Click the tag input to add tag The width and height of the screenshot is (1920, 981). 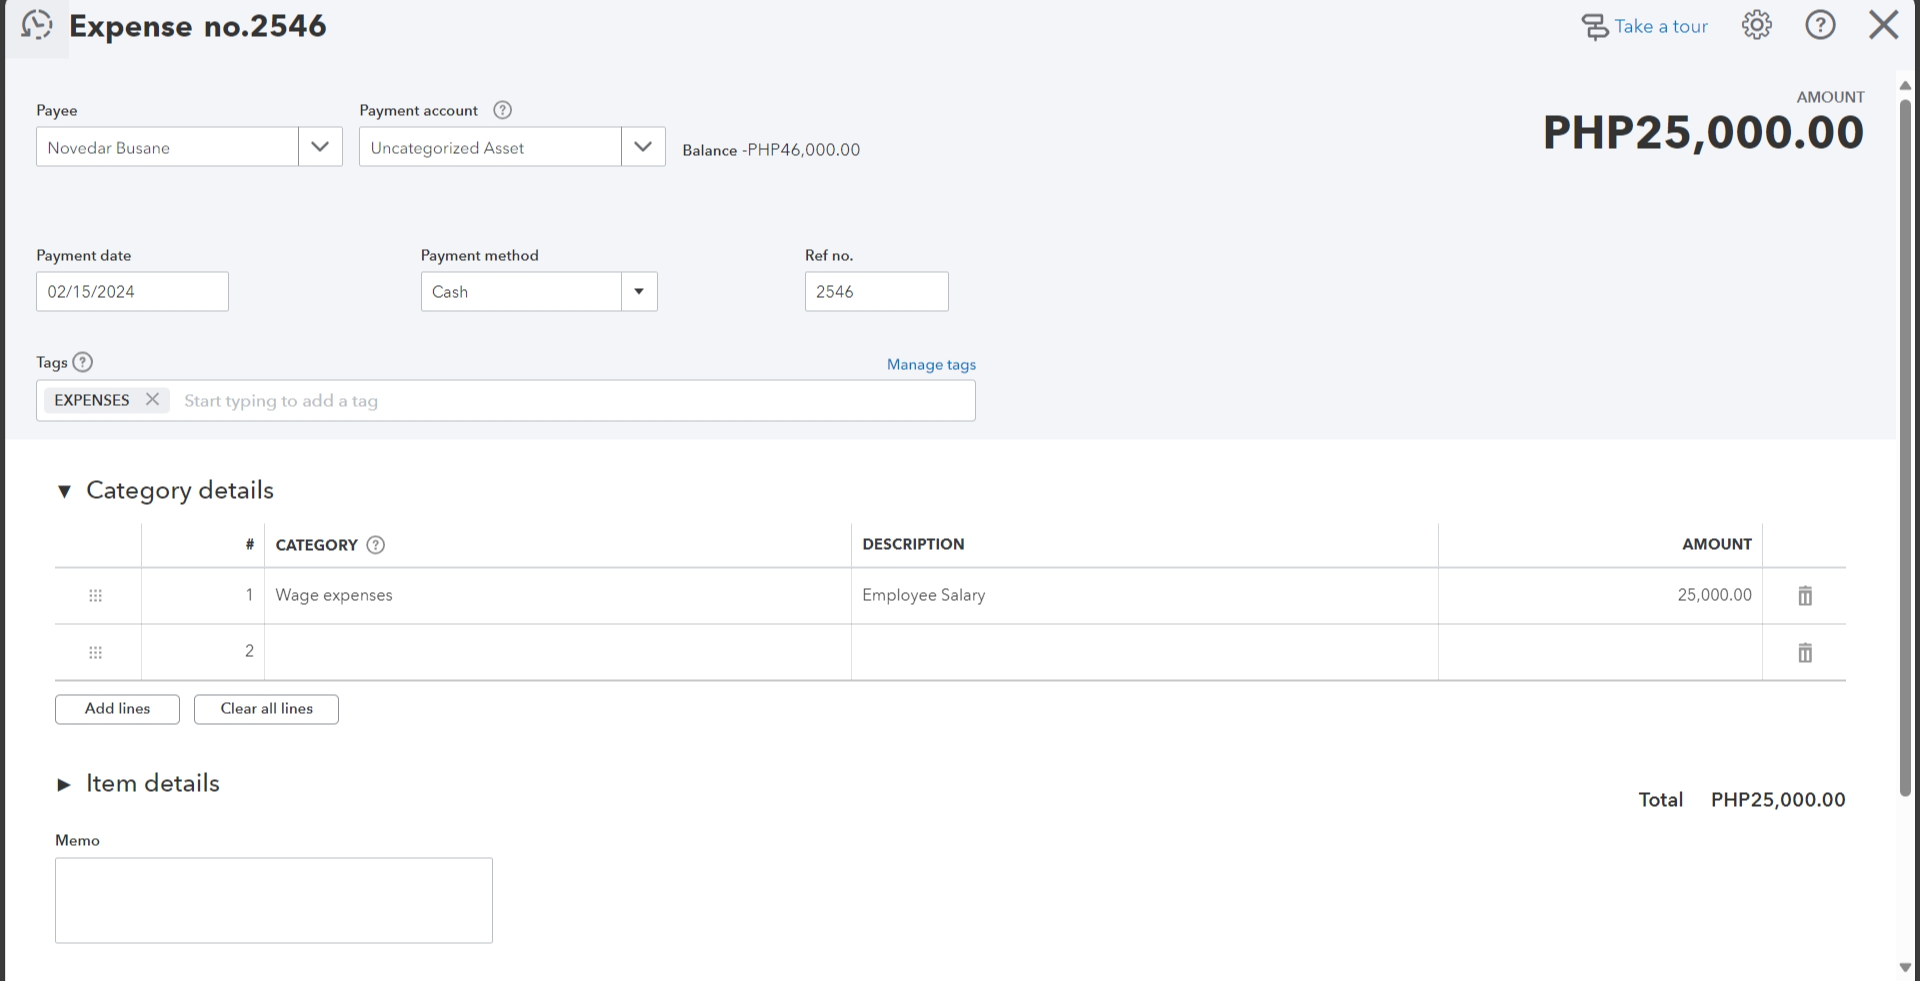pos(575,401)
